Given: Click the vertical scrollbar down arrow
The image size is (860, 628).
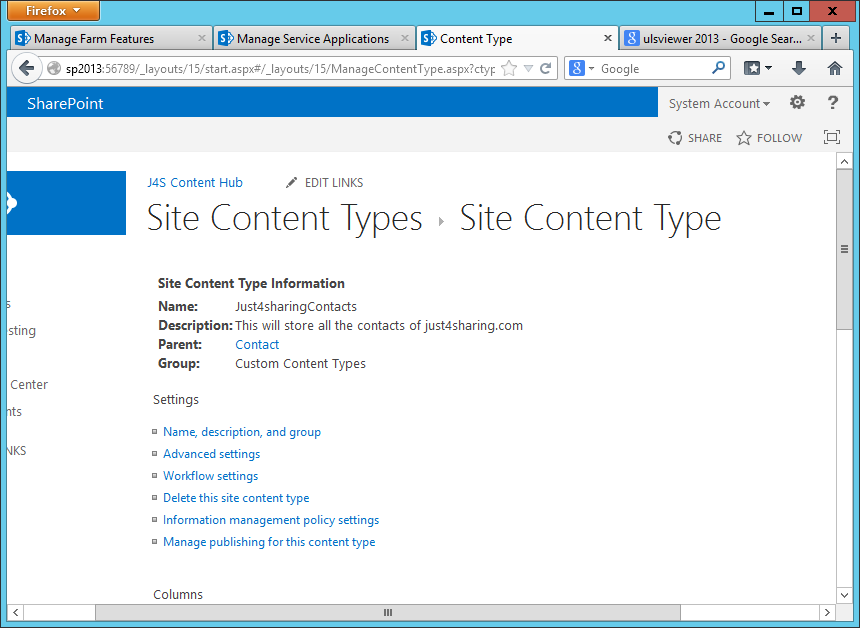Looking at the screenshot, I should [x=844, y=595].
